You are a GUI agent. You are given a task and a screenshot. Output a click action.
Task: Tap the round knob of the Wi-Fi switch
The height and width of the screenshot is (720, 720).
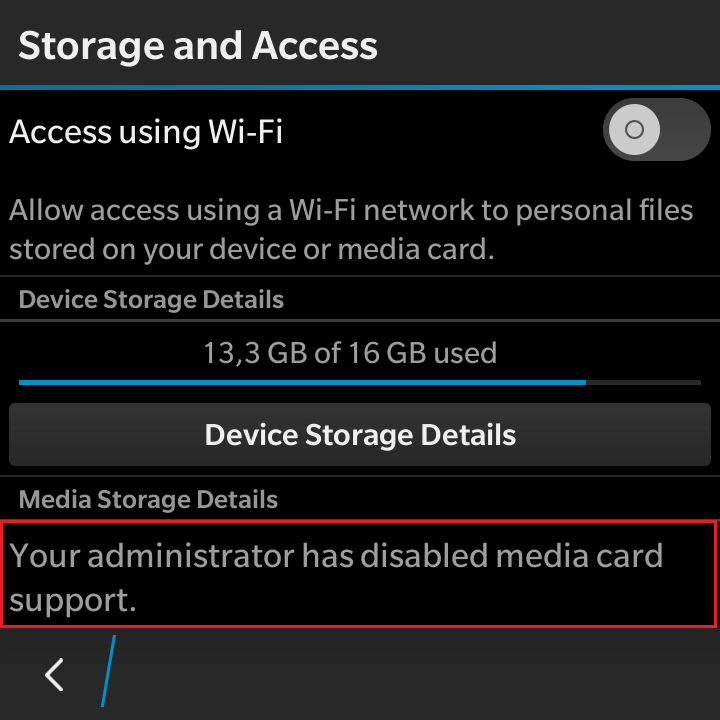(634, 129)
